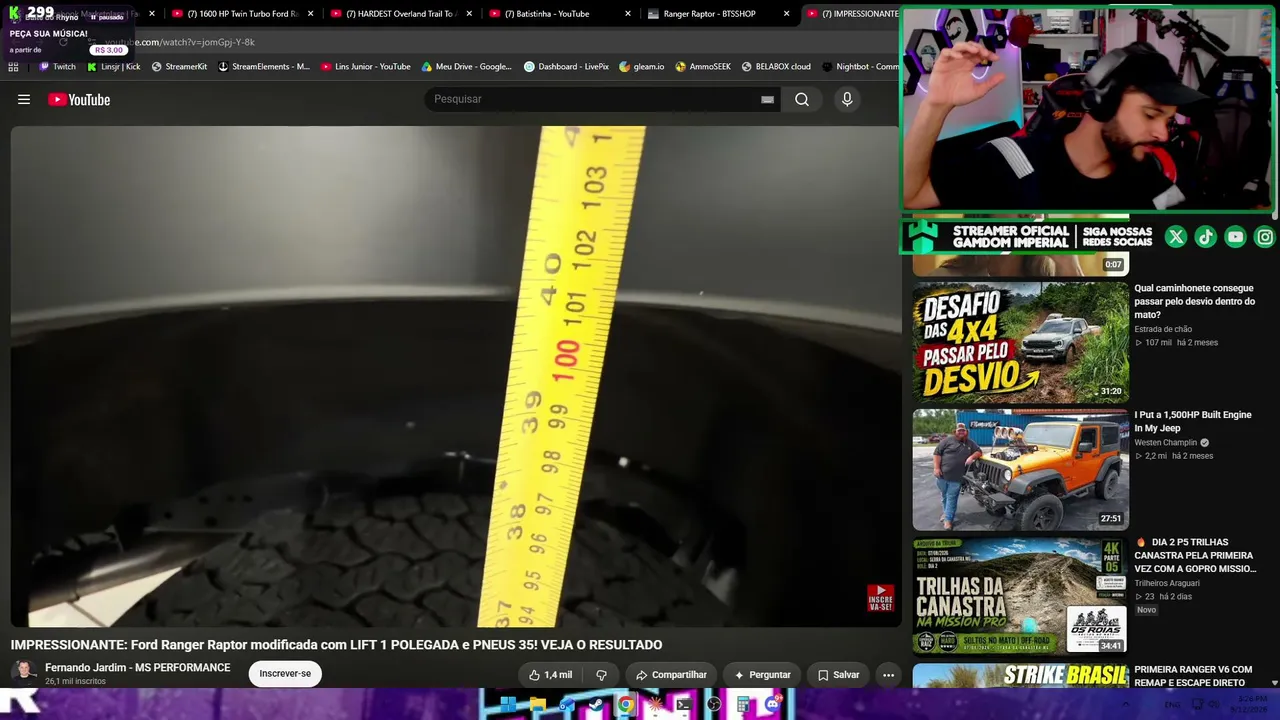
Task: Click the video player frame
Action: (456, 376)
